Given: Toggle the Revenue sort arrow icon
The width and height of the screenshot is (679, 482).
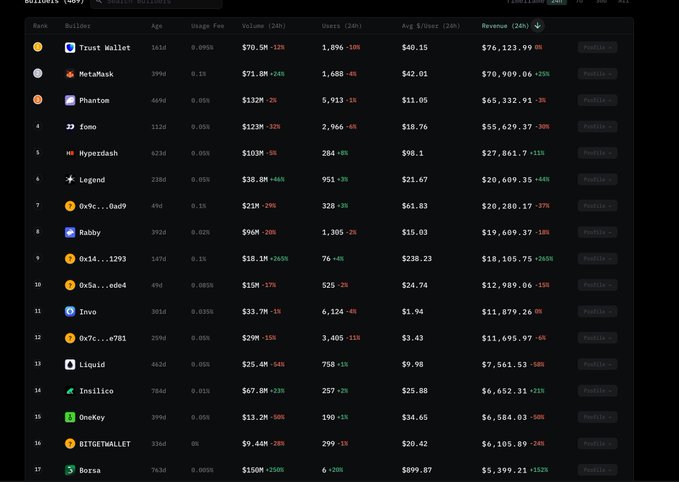Looking at the screenshot, I should (x=537, y=26).
